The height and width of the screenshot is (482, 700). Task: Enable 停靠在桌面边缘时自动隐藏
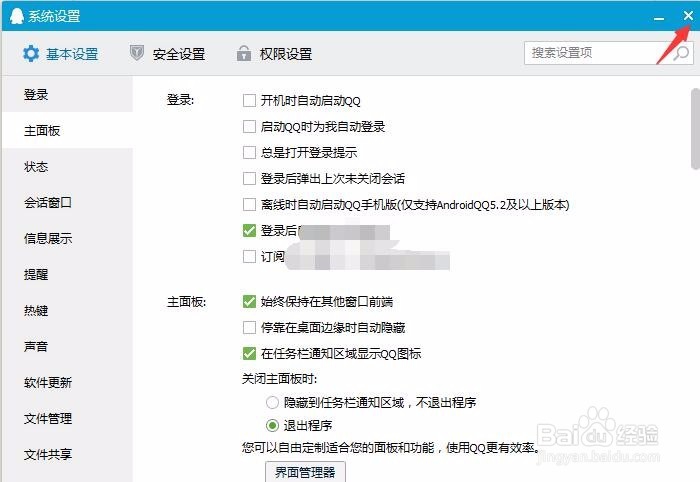(249, 328)
